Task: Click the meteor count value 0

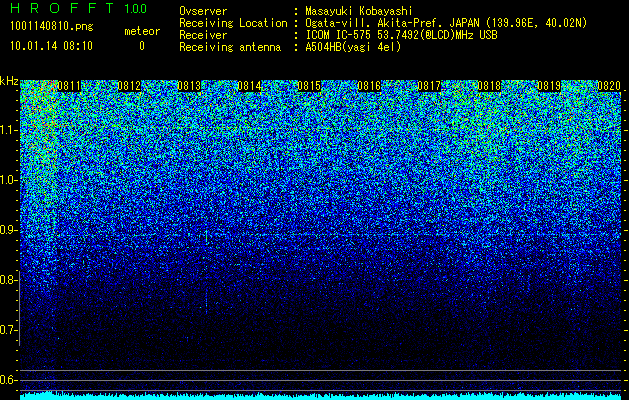Action: [x=142, y=46]
